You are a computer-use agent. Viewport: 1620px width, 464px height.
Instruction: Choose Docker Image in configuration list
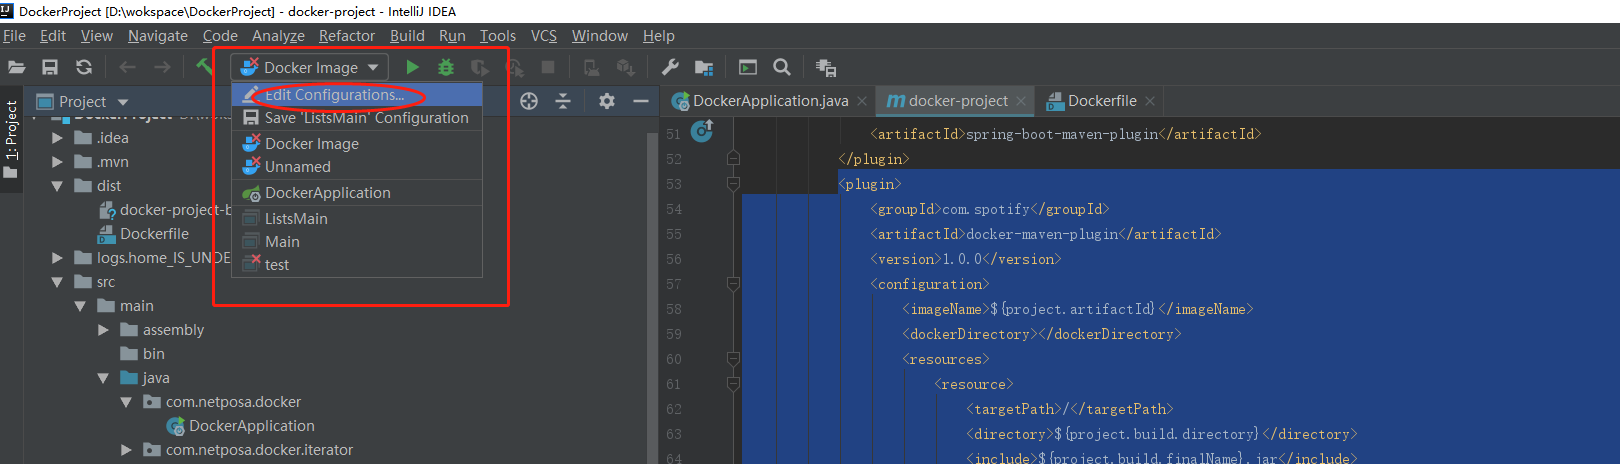(357, 144)
